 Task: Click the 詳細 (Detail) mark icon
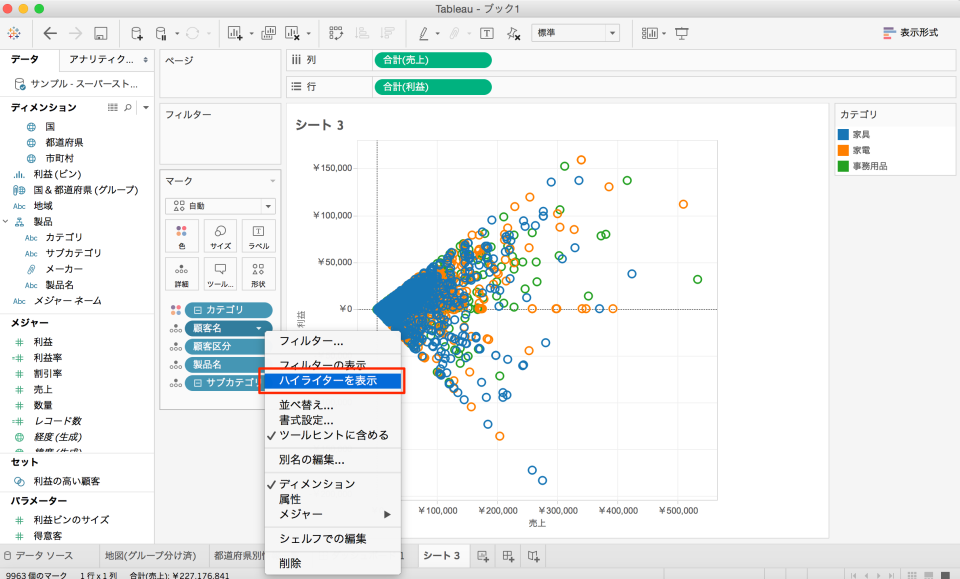tap(181, 273)
